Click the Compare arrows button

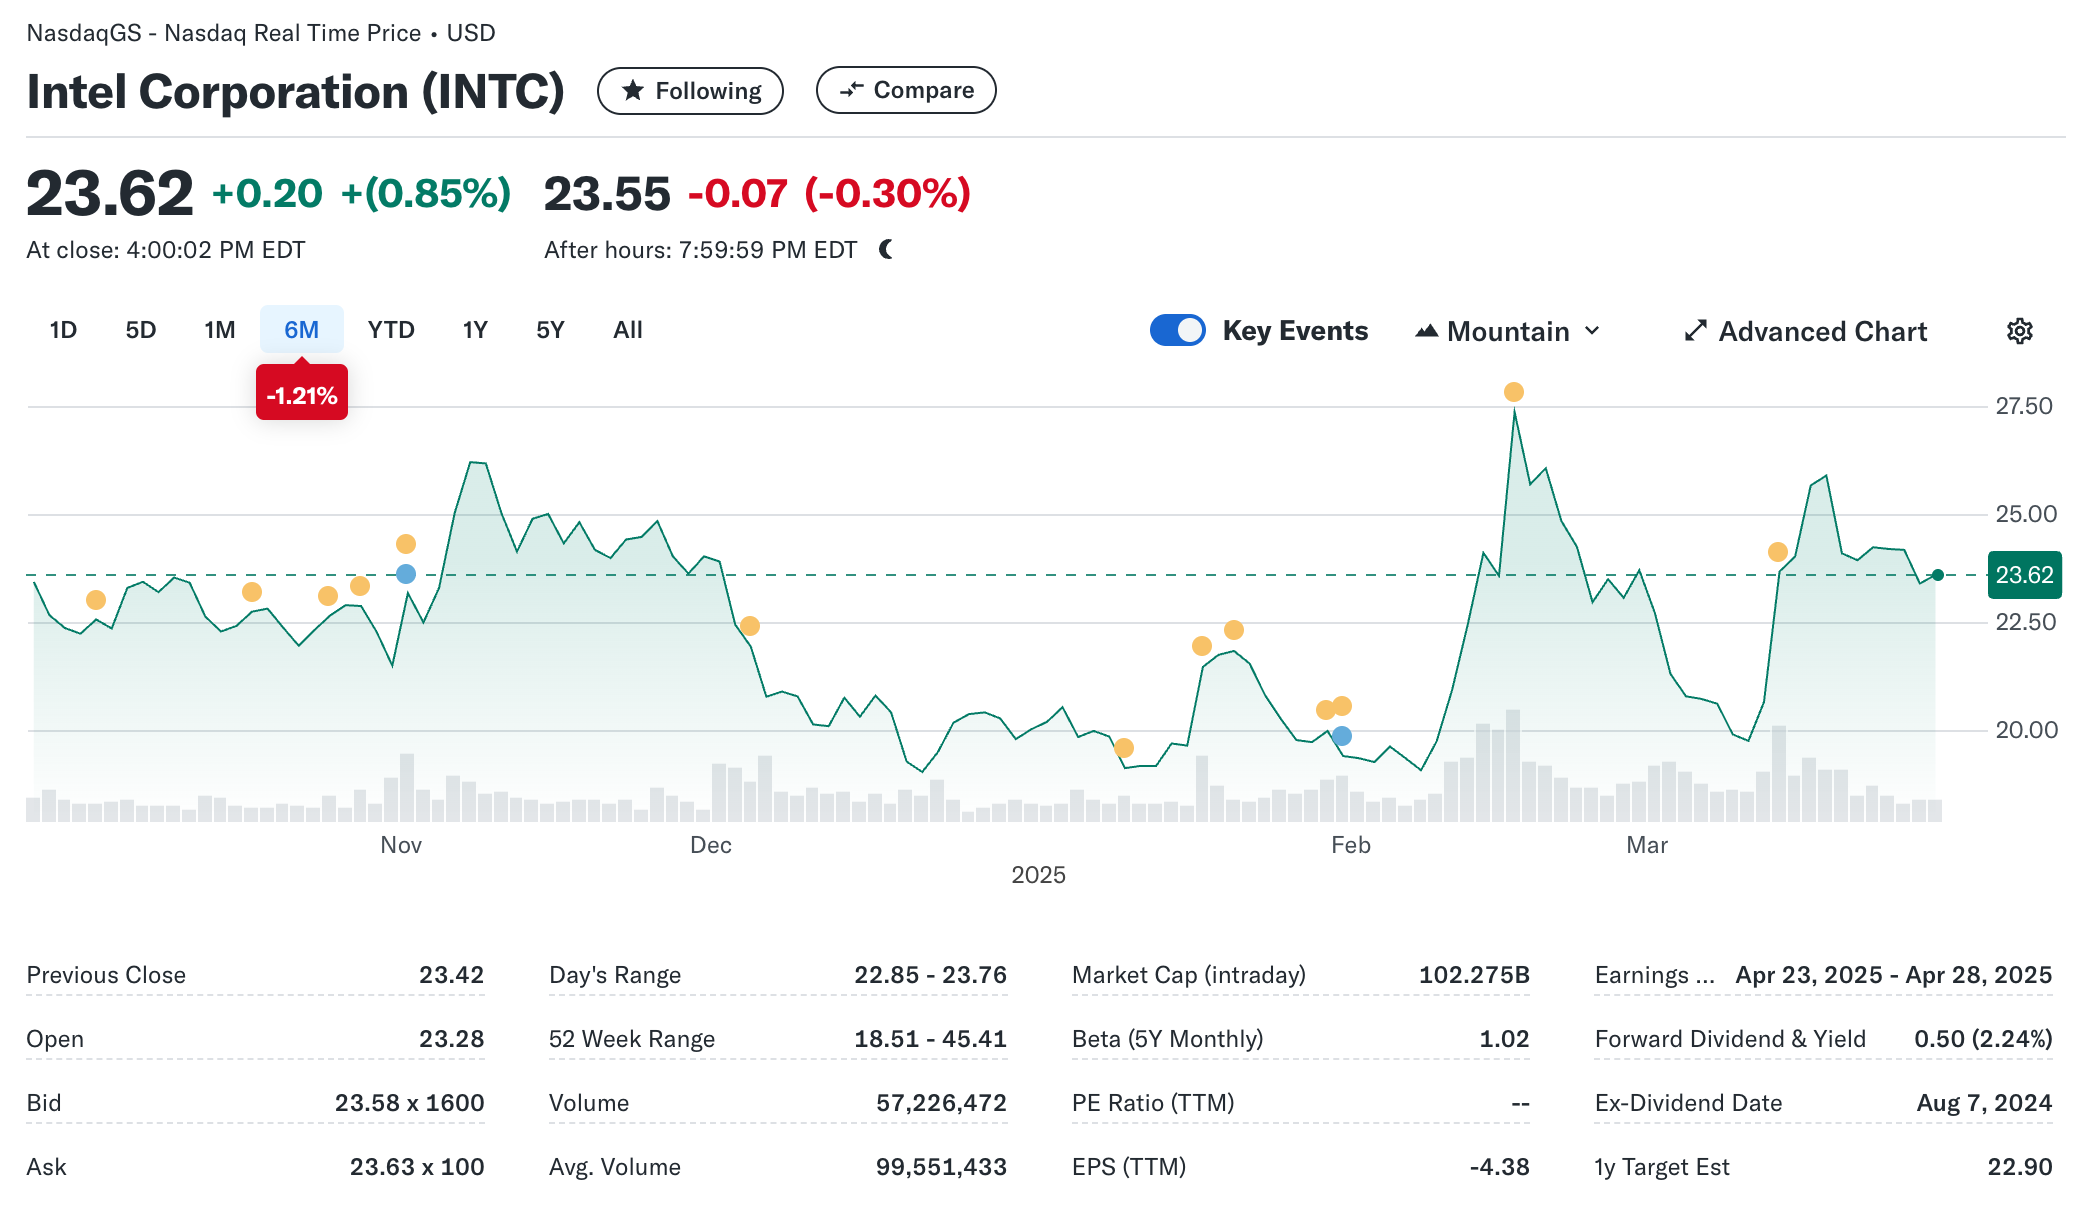906,90
